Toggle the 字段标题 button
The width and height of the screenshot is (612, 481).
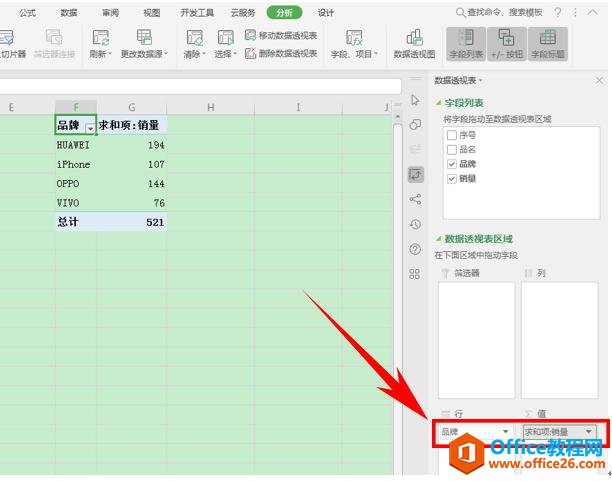548,44
